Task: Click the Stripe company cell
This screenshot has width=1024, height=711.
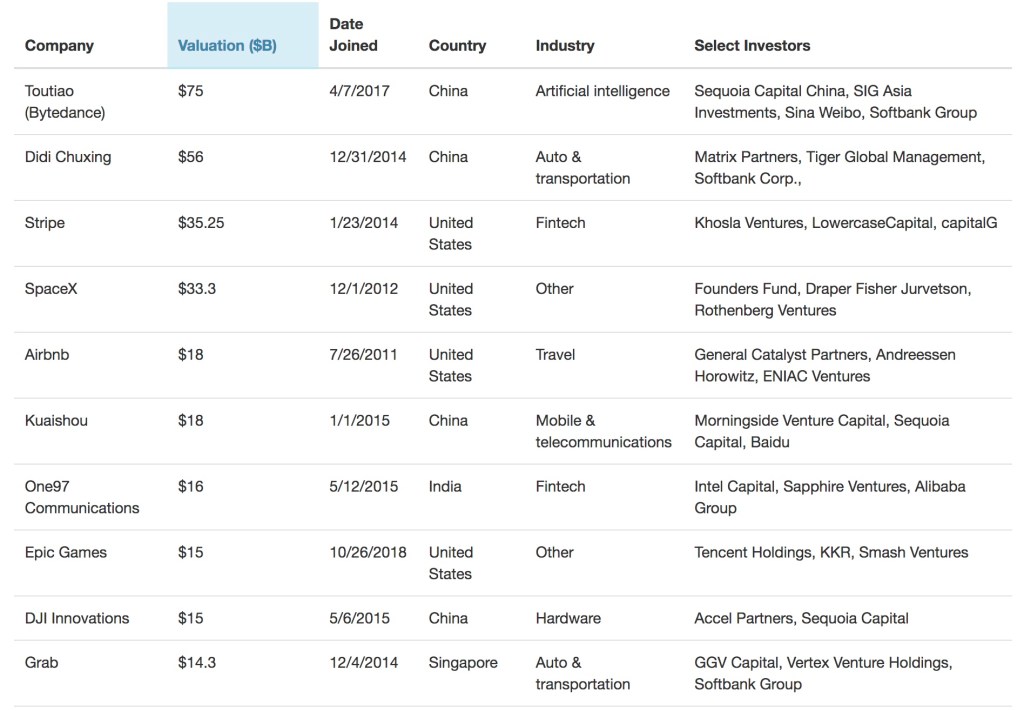Action: [x=45, y=223]
